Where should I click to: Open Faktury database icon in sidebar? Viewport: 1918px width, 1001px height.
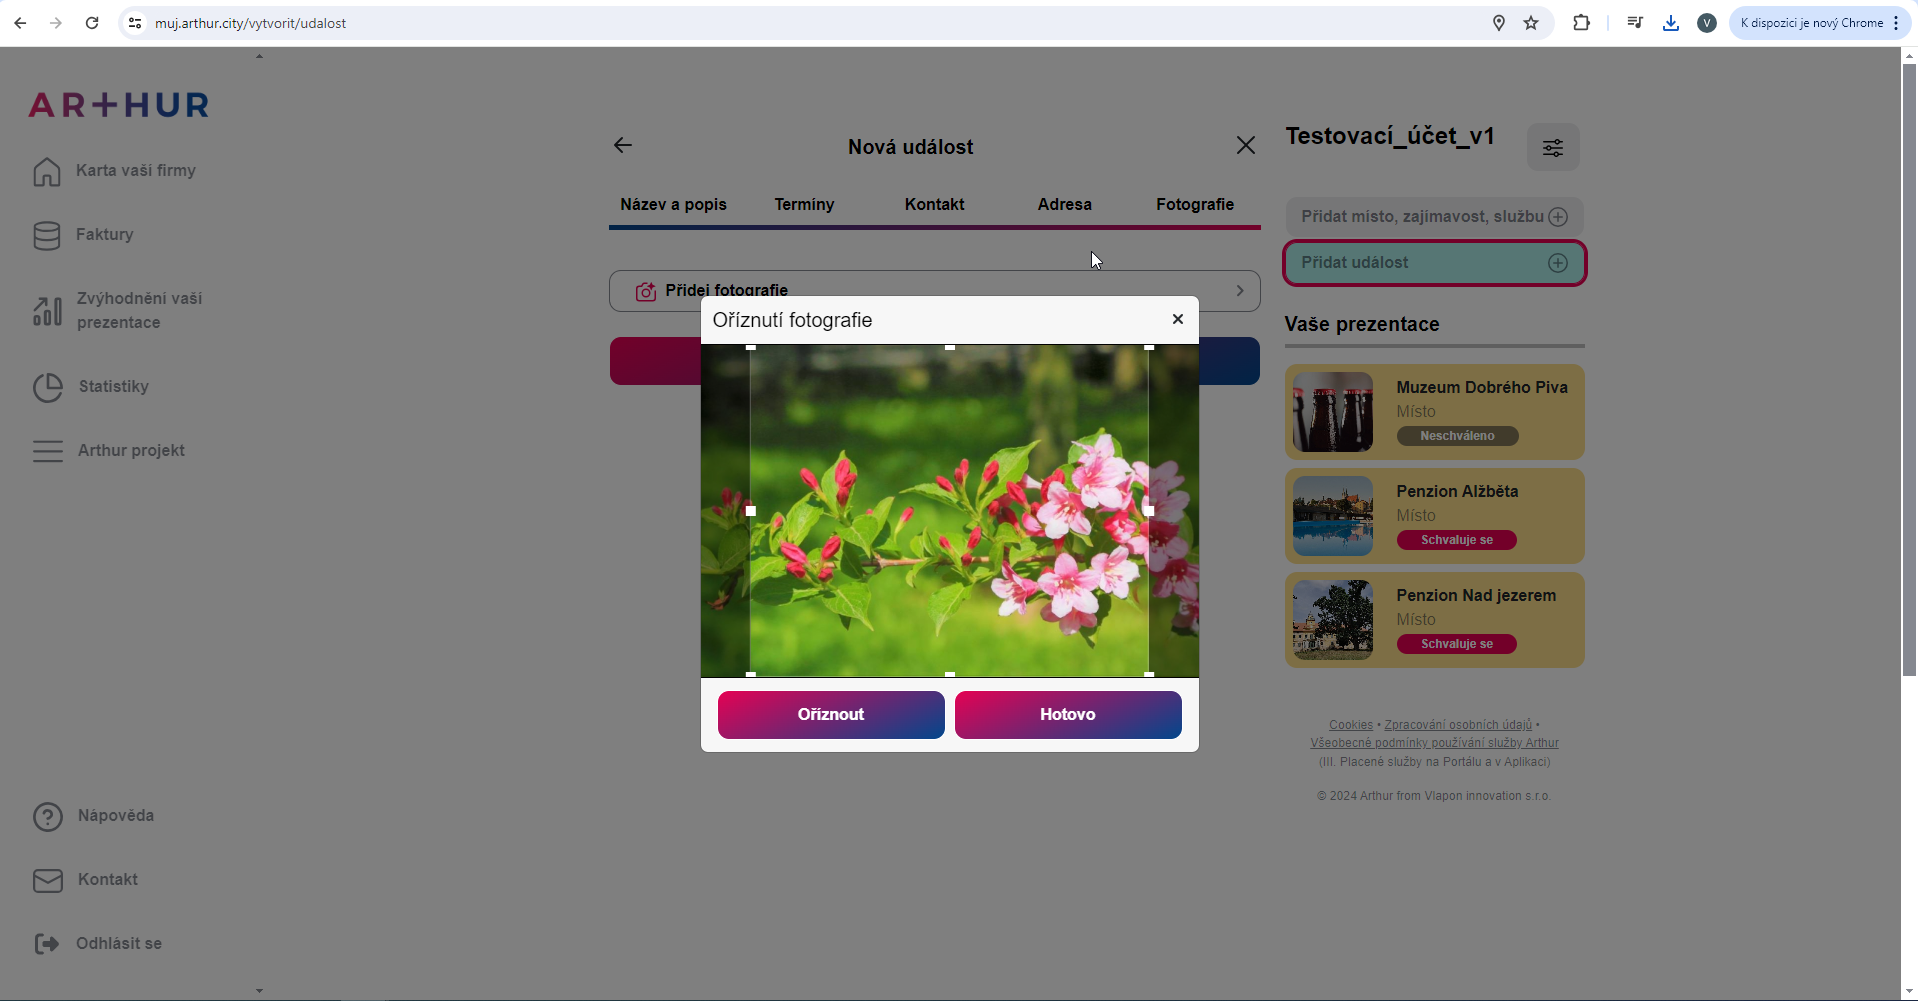click(47, 235)
